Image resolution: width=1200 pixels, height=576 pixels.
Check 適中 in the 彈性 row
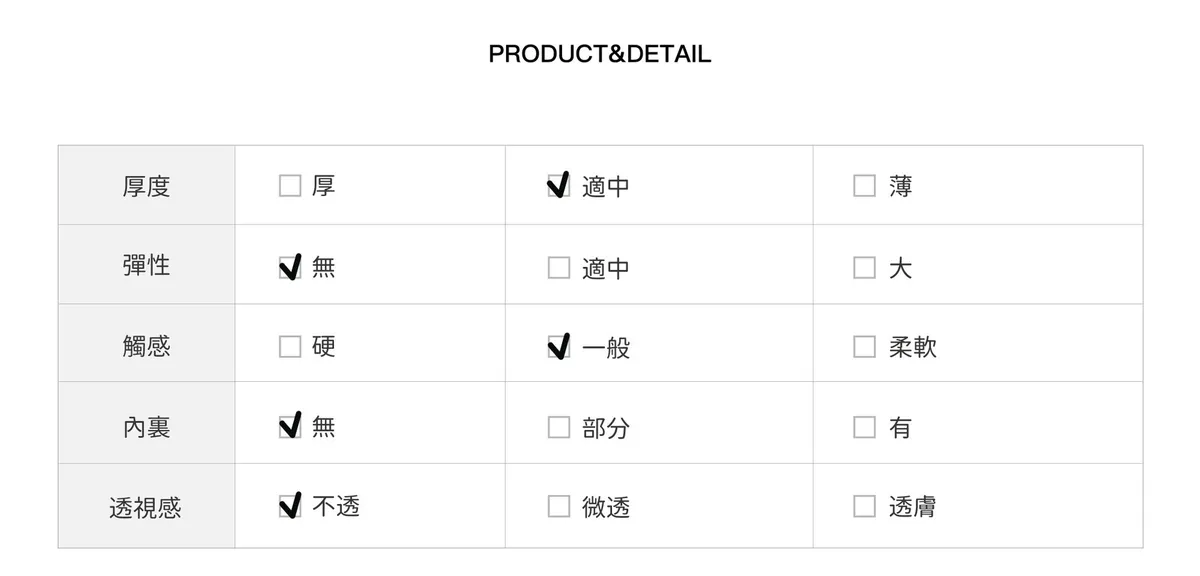559,267
